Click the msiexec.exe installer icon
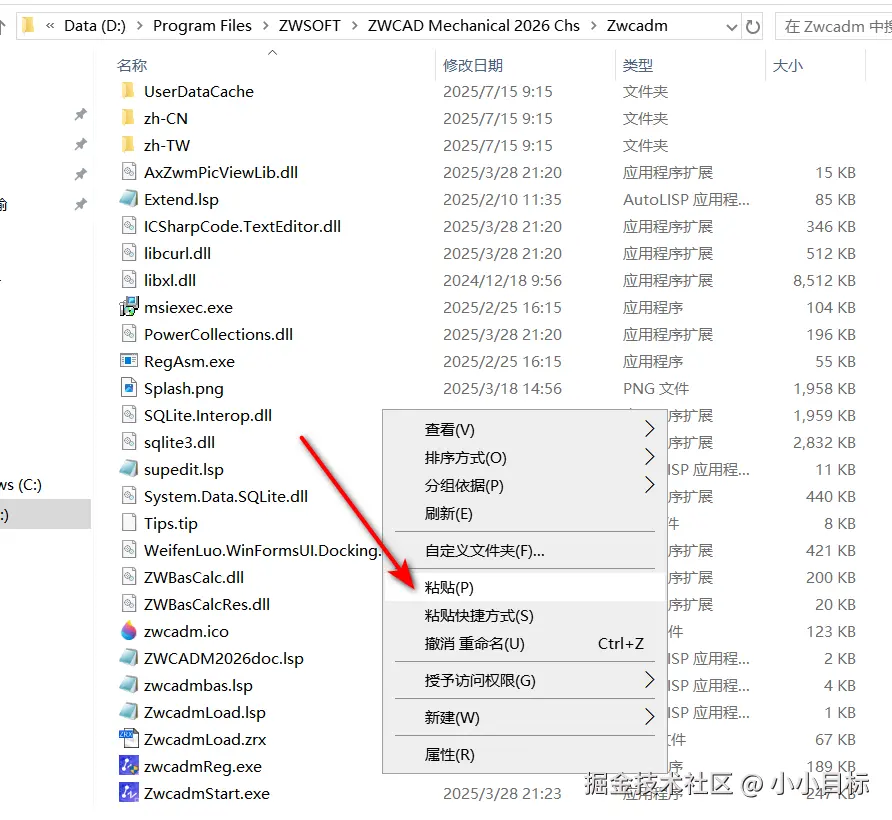Viewport: 892px width, 820px height. [x=129, y=307]
